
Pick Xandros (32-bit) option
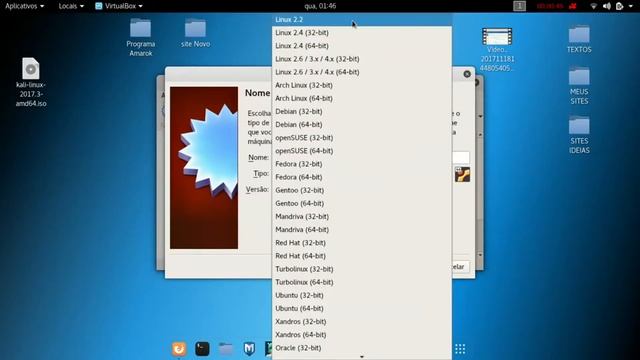(362, 322)
